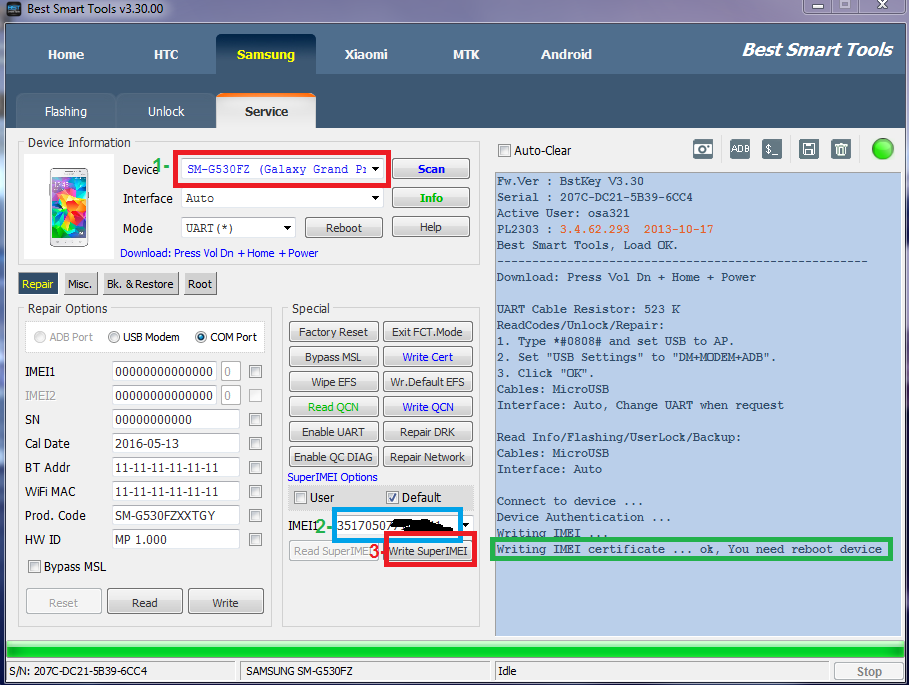Open the shell terminal icon

point(772,150)
